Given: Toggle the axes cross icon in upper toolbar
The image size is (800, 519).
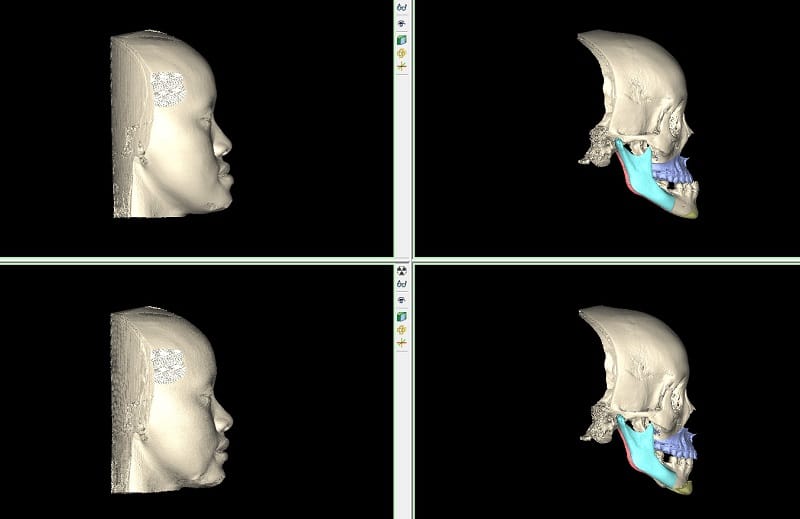Looking at the screenshot, I should click(402, 67).
